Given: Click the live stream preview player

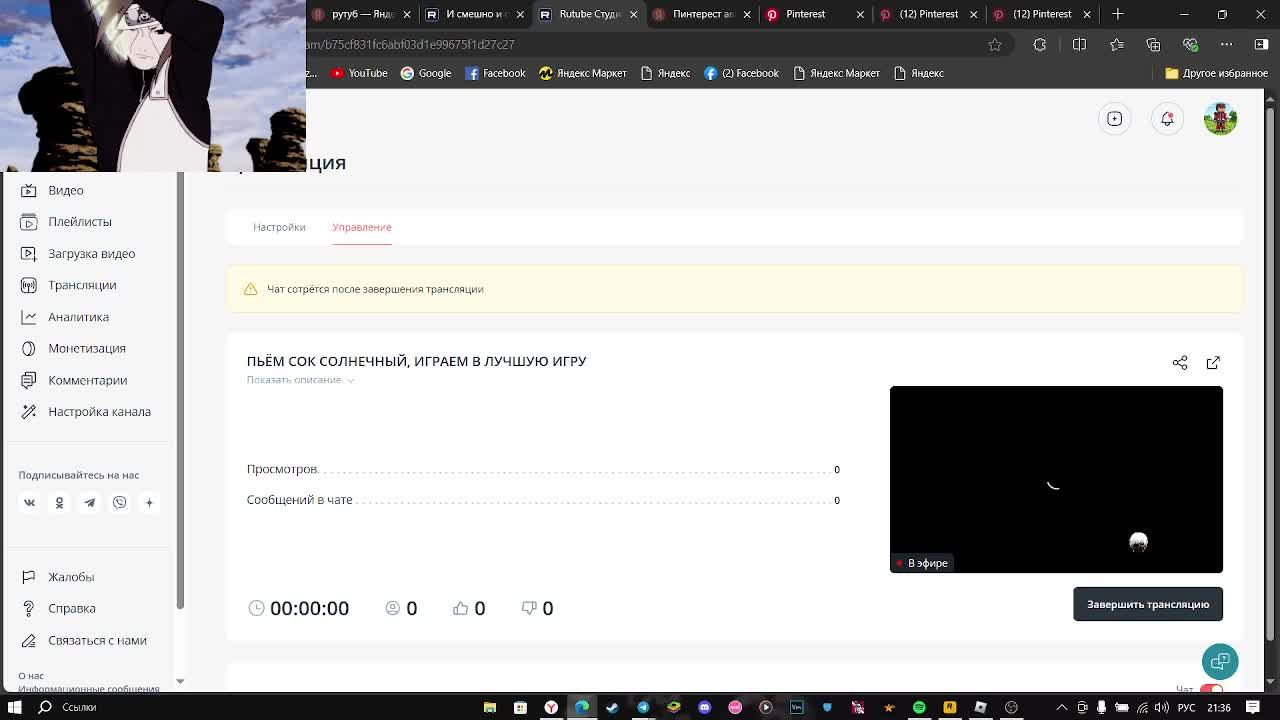Looking at the screenshot, I should (x=1056, y=479).
